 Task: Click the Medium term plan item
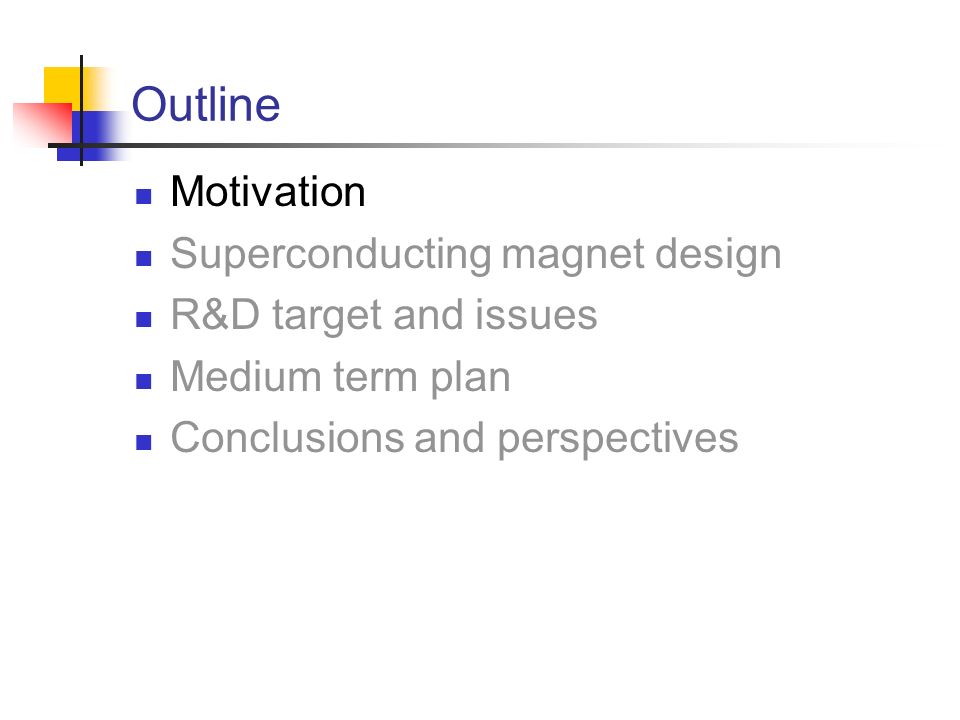coord(340,377)
